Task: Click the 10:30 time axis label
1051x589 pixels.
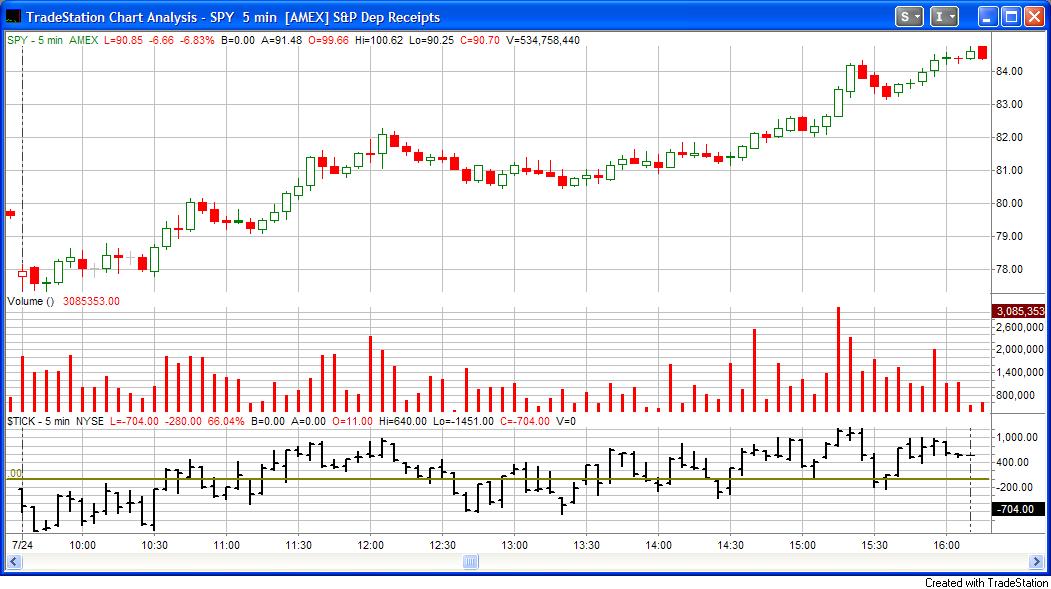Action: pyautogui.click(x=154, y=545)
